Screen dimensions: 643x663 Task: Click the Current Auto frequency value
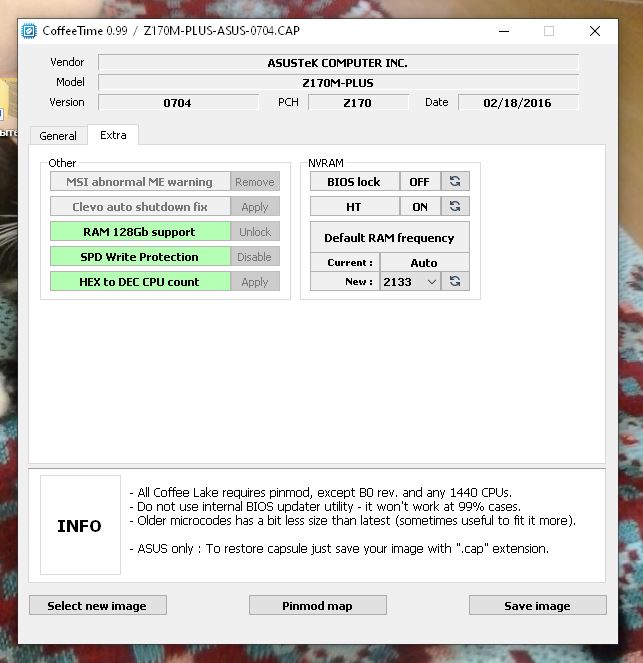(424, 263)
